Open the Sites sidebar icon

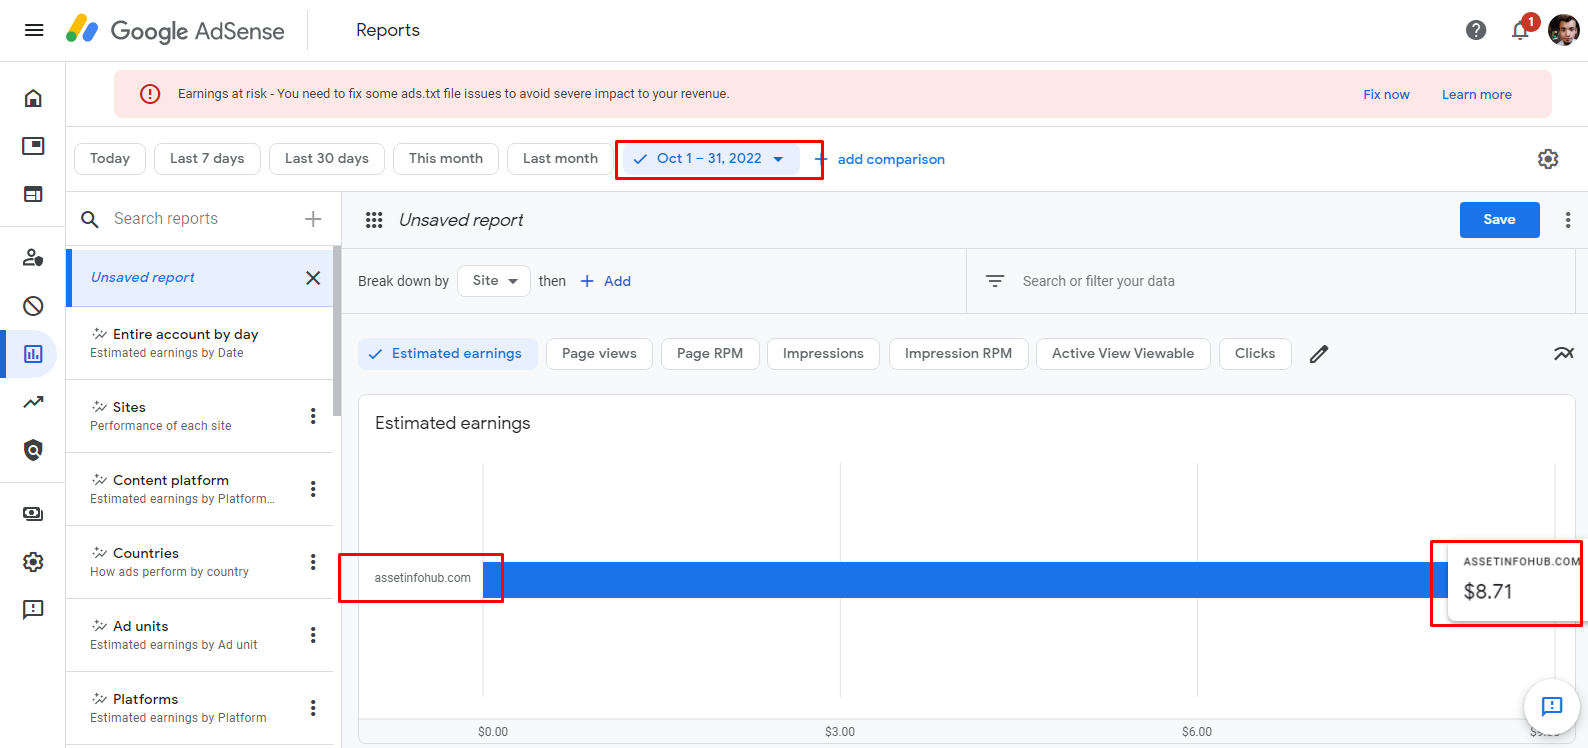coord(33,194)
